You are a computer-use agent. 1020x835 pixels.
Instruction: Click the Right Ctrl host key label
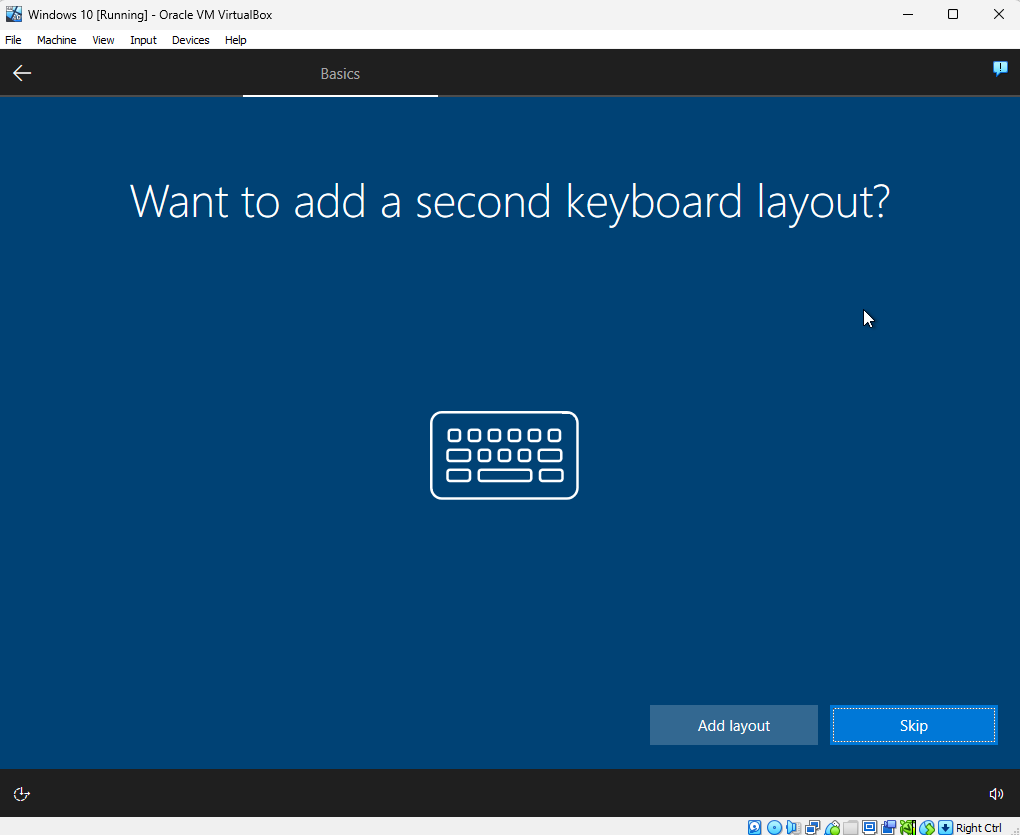point(978,827)
